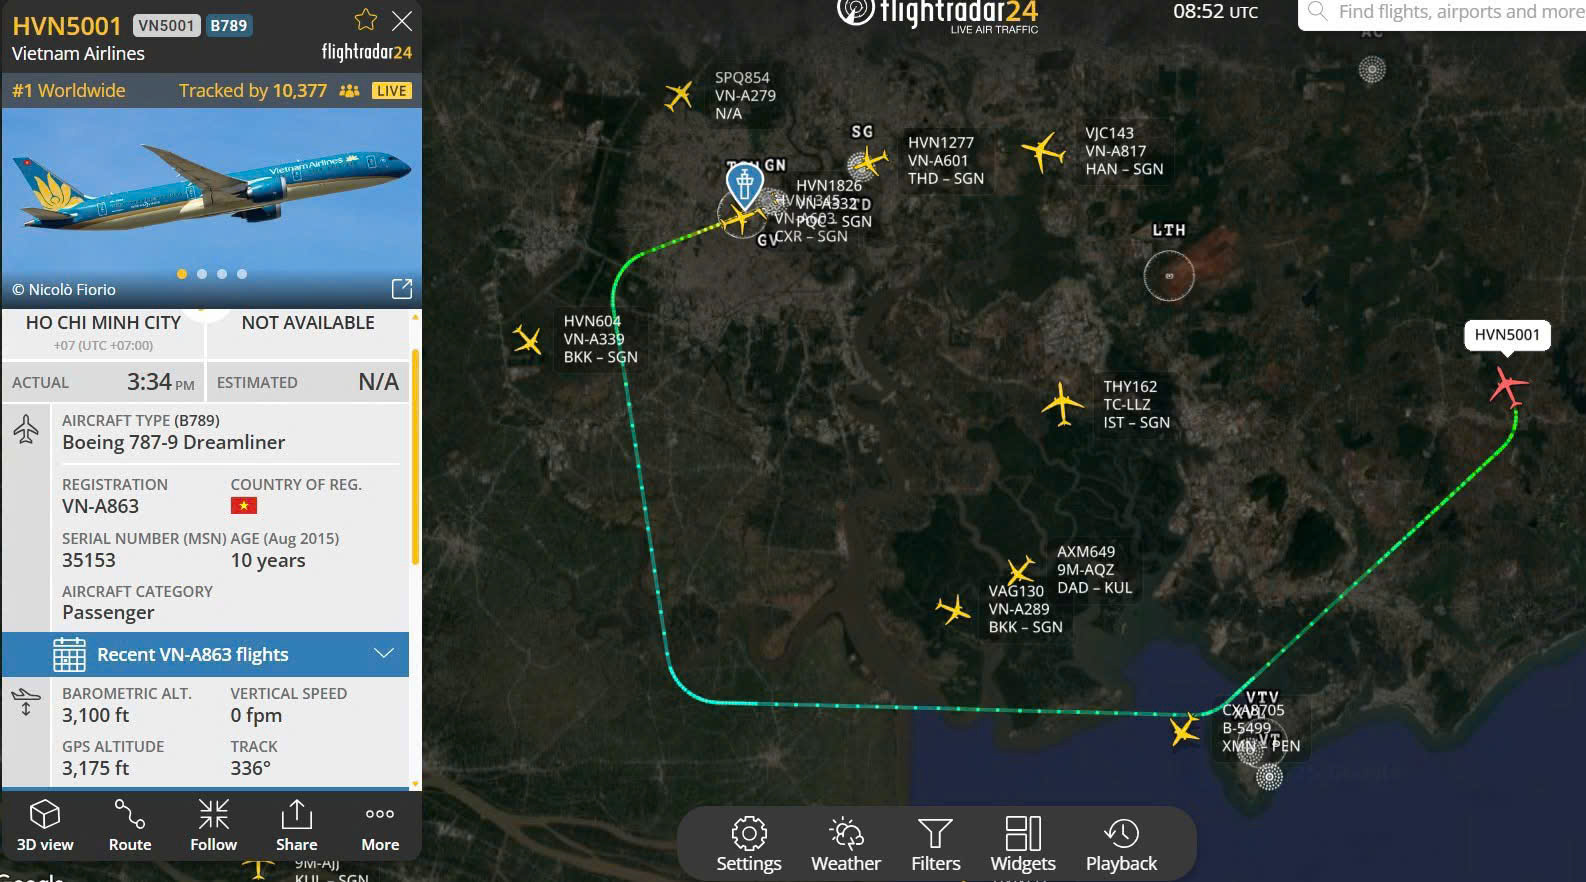Click the red HVN5001 aircraft marker
This screenshot has height=882, width=1586.
click(1508, 386)
